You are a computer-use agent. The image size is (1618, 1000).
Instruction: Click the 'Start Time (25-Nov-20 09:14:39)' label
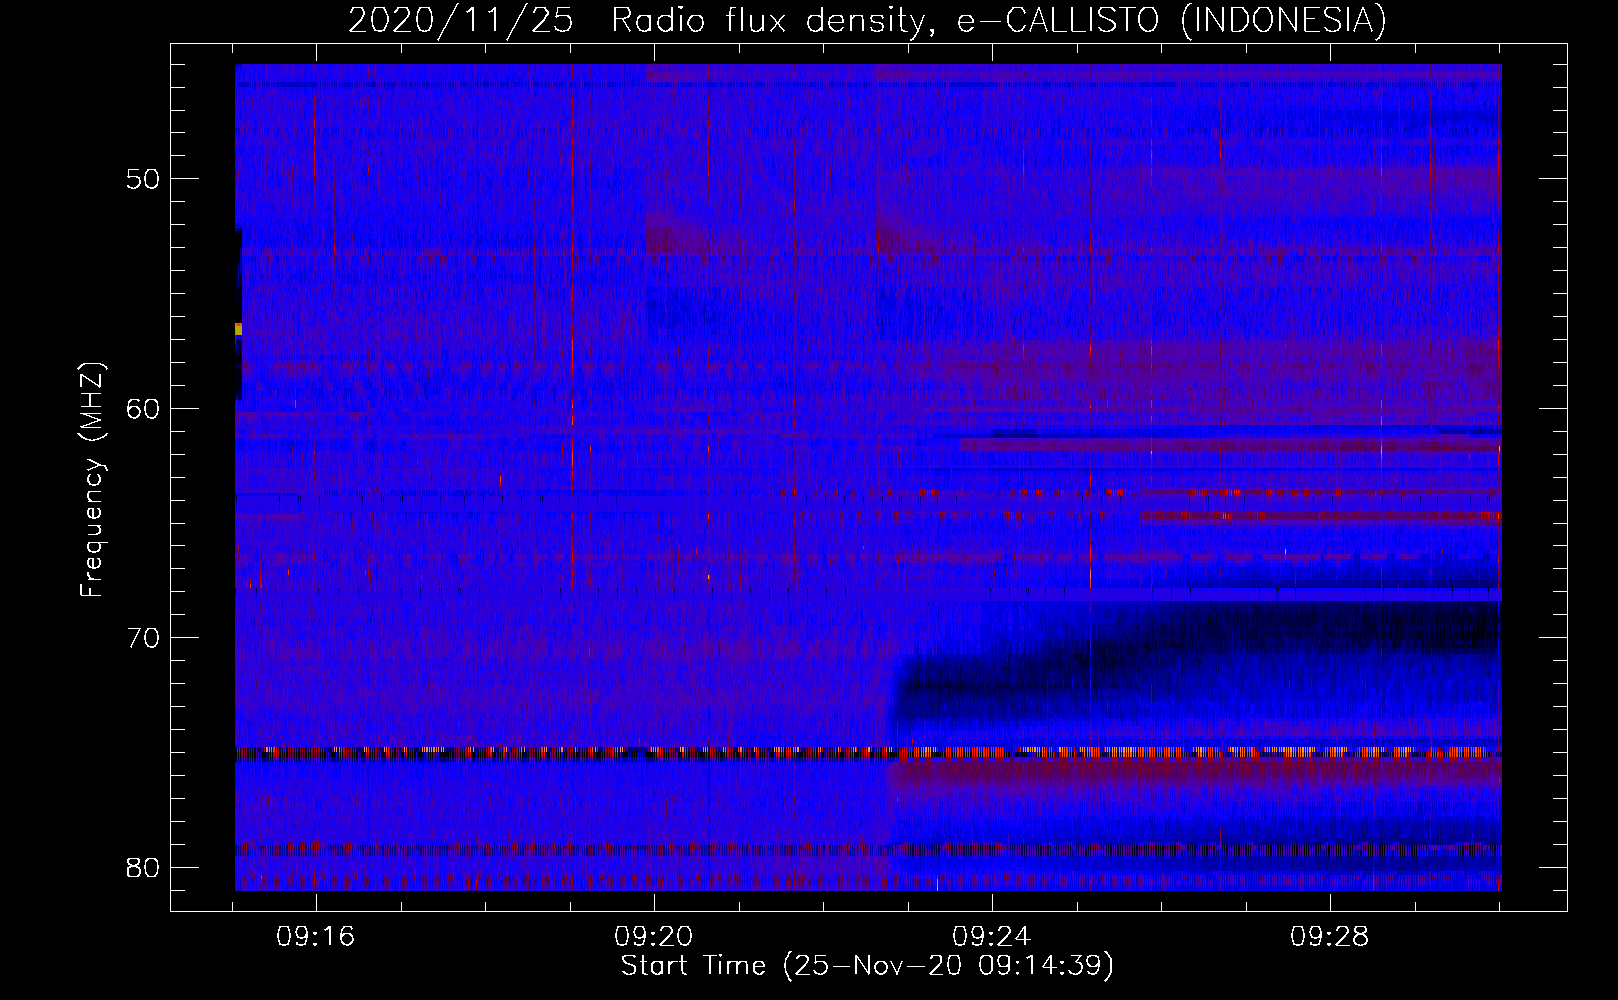coord(867,966)
